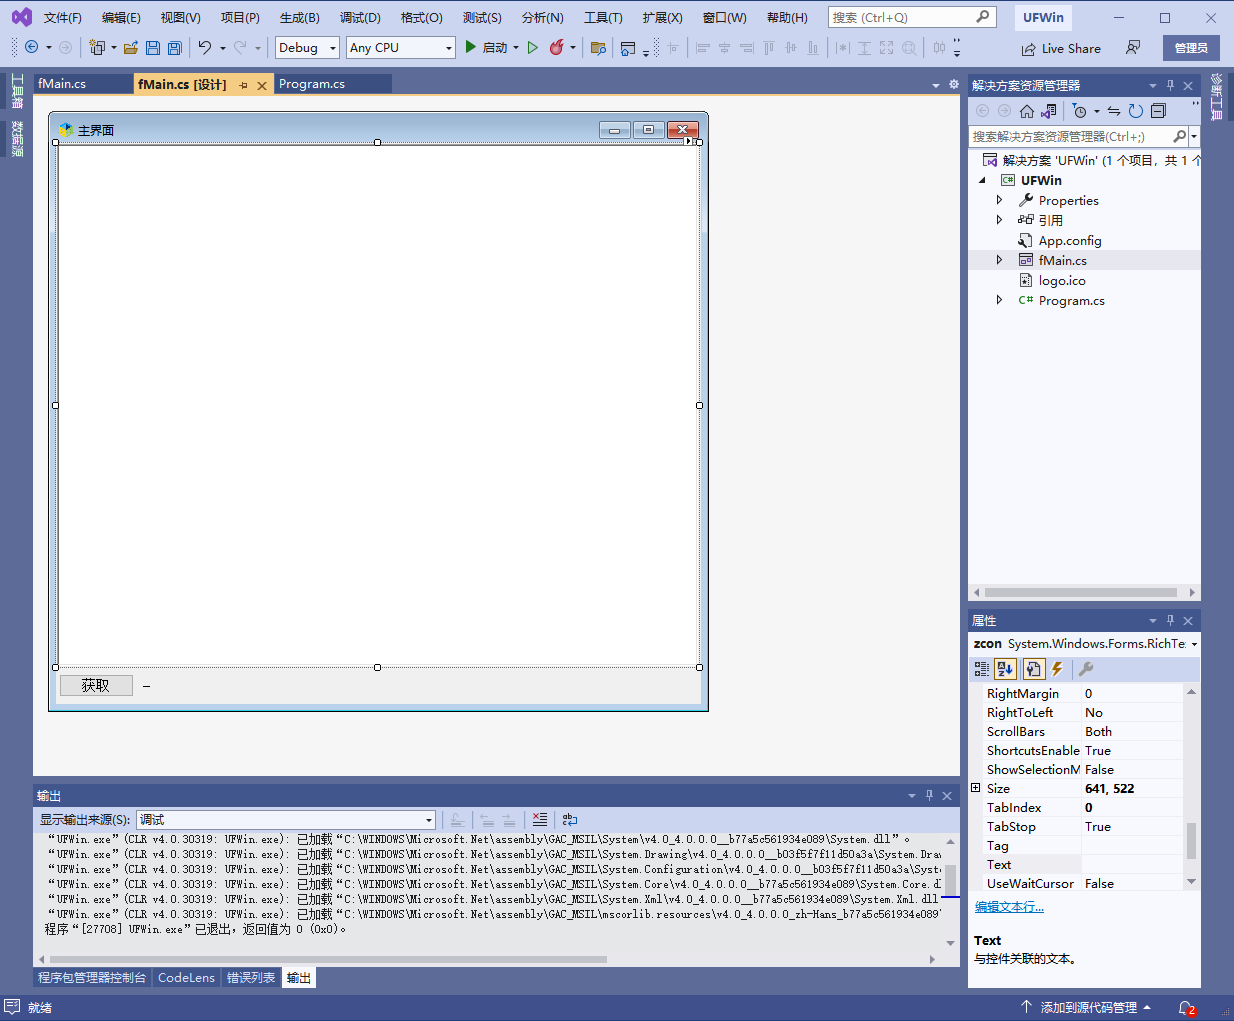The image size is (1234, 1021).
Task: Click the Undo arrow icon
Action: pos(205,47)
